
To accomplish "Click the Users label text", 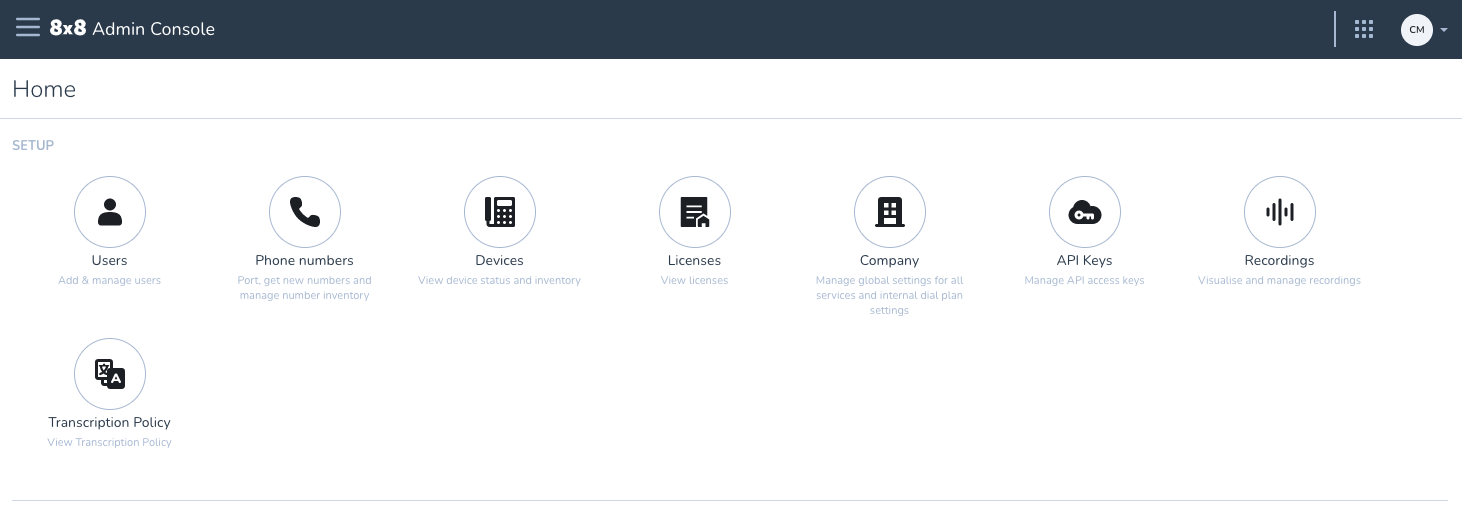I will coord(110,260).
